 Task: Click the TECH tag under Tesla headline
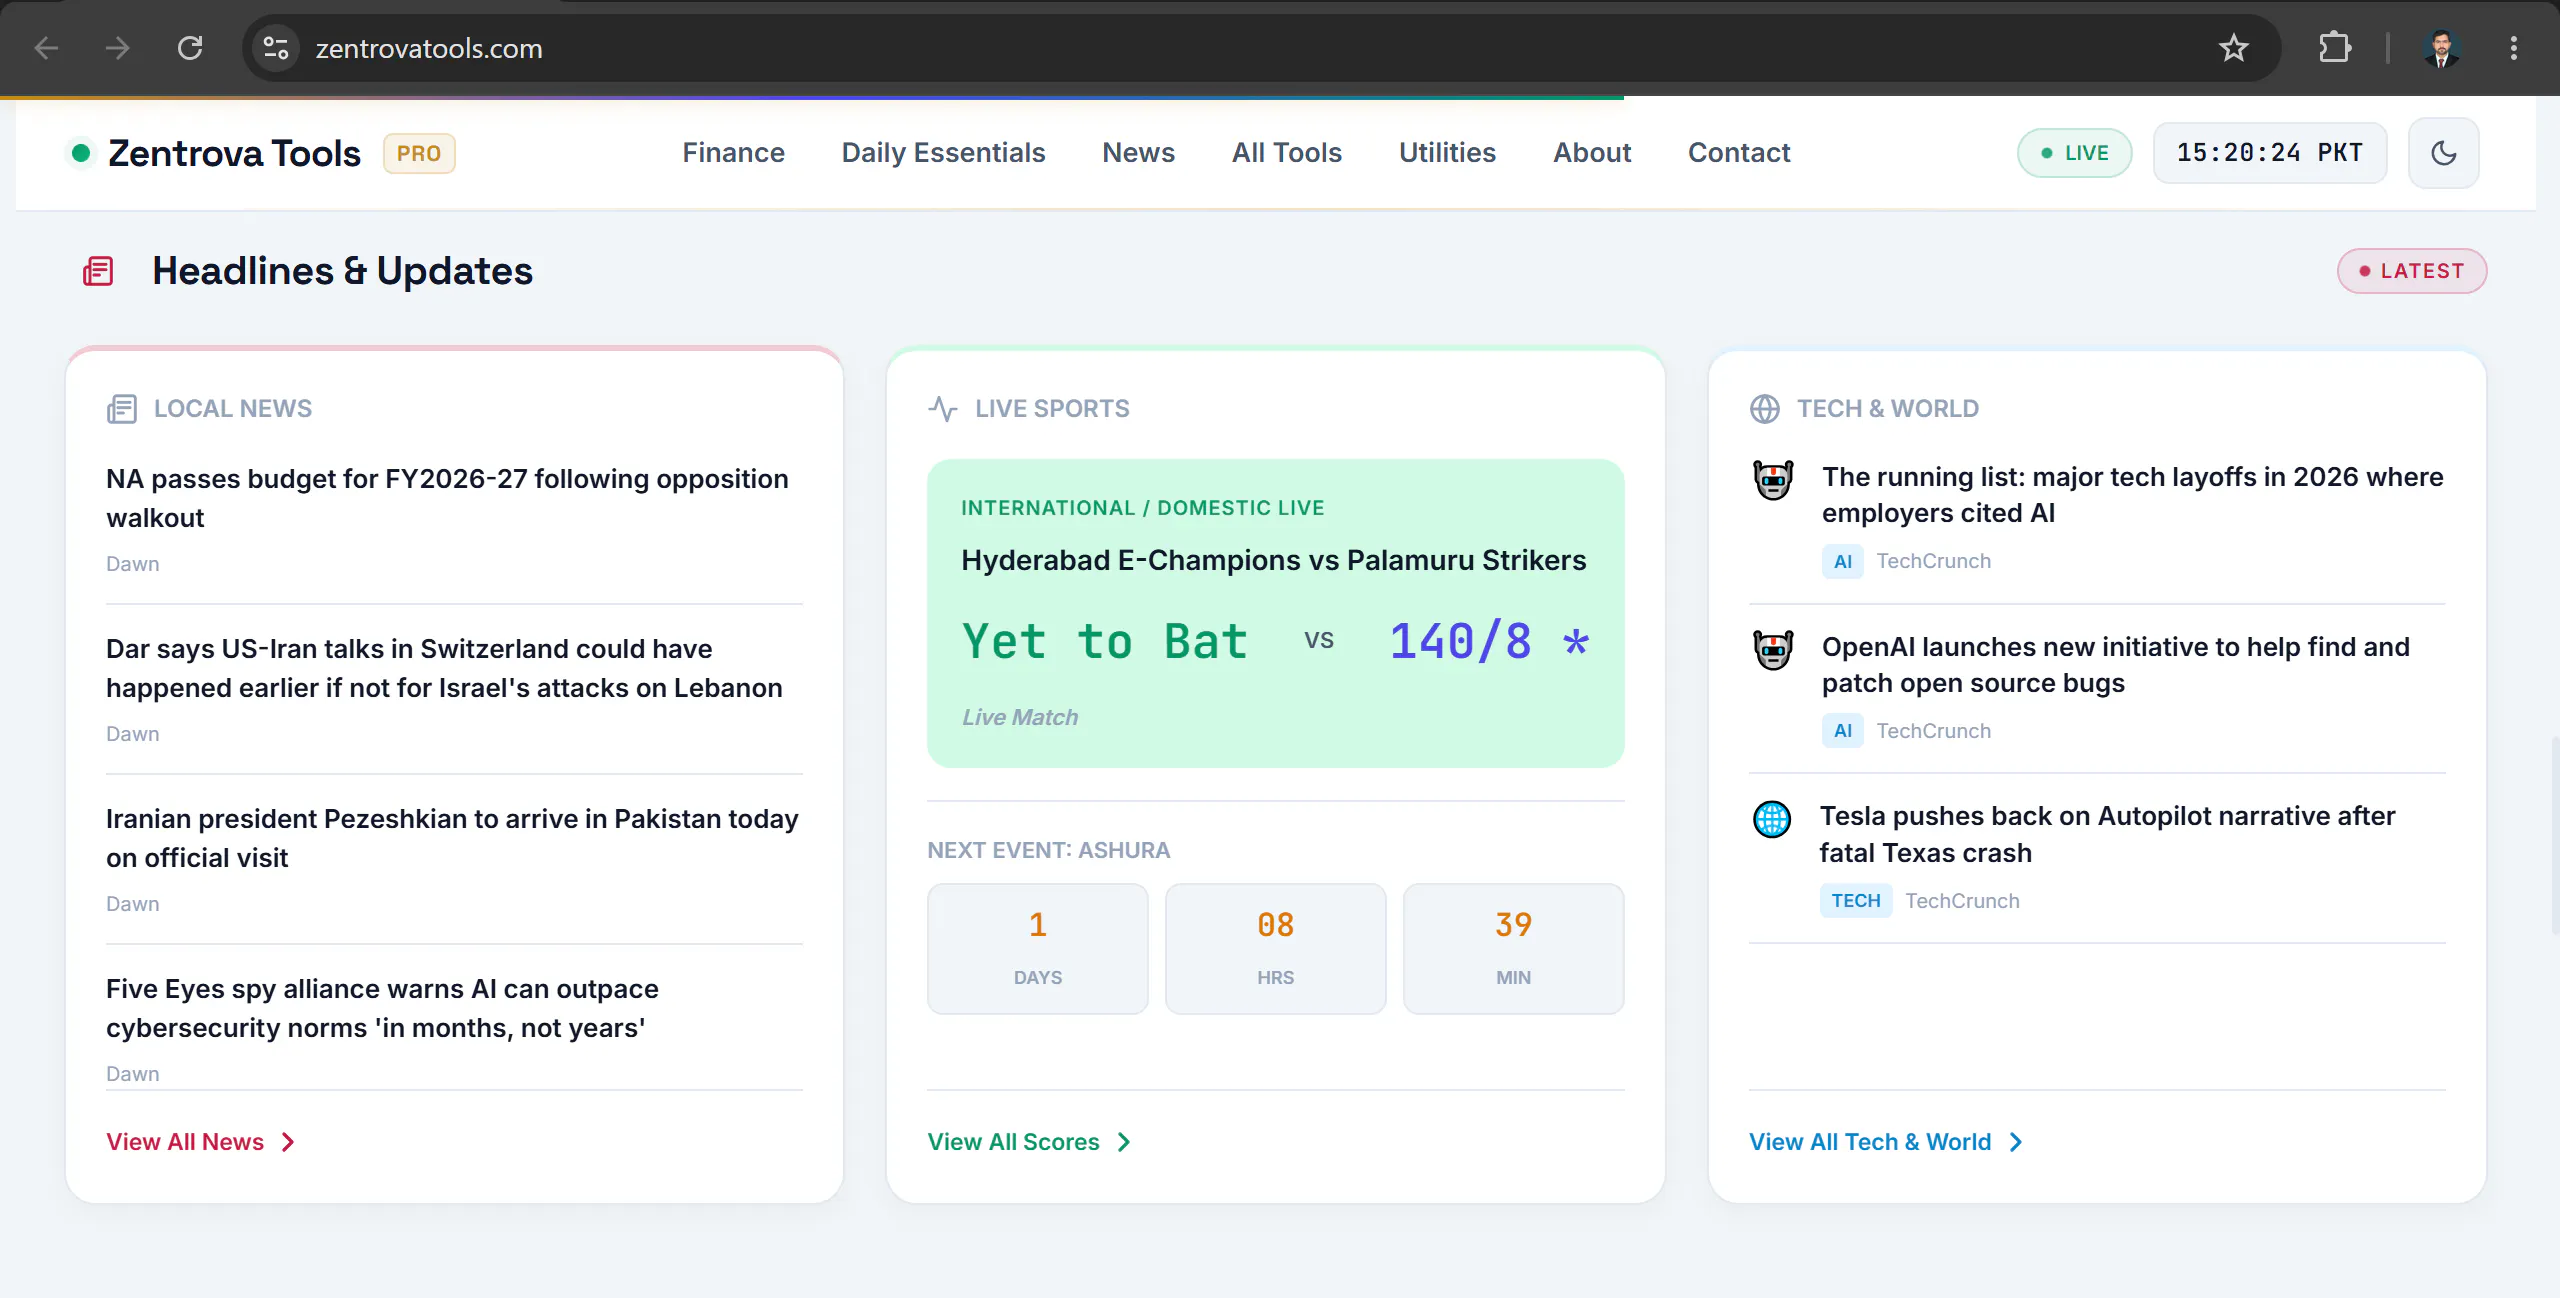click(x=1856, y=901)
